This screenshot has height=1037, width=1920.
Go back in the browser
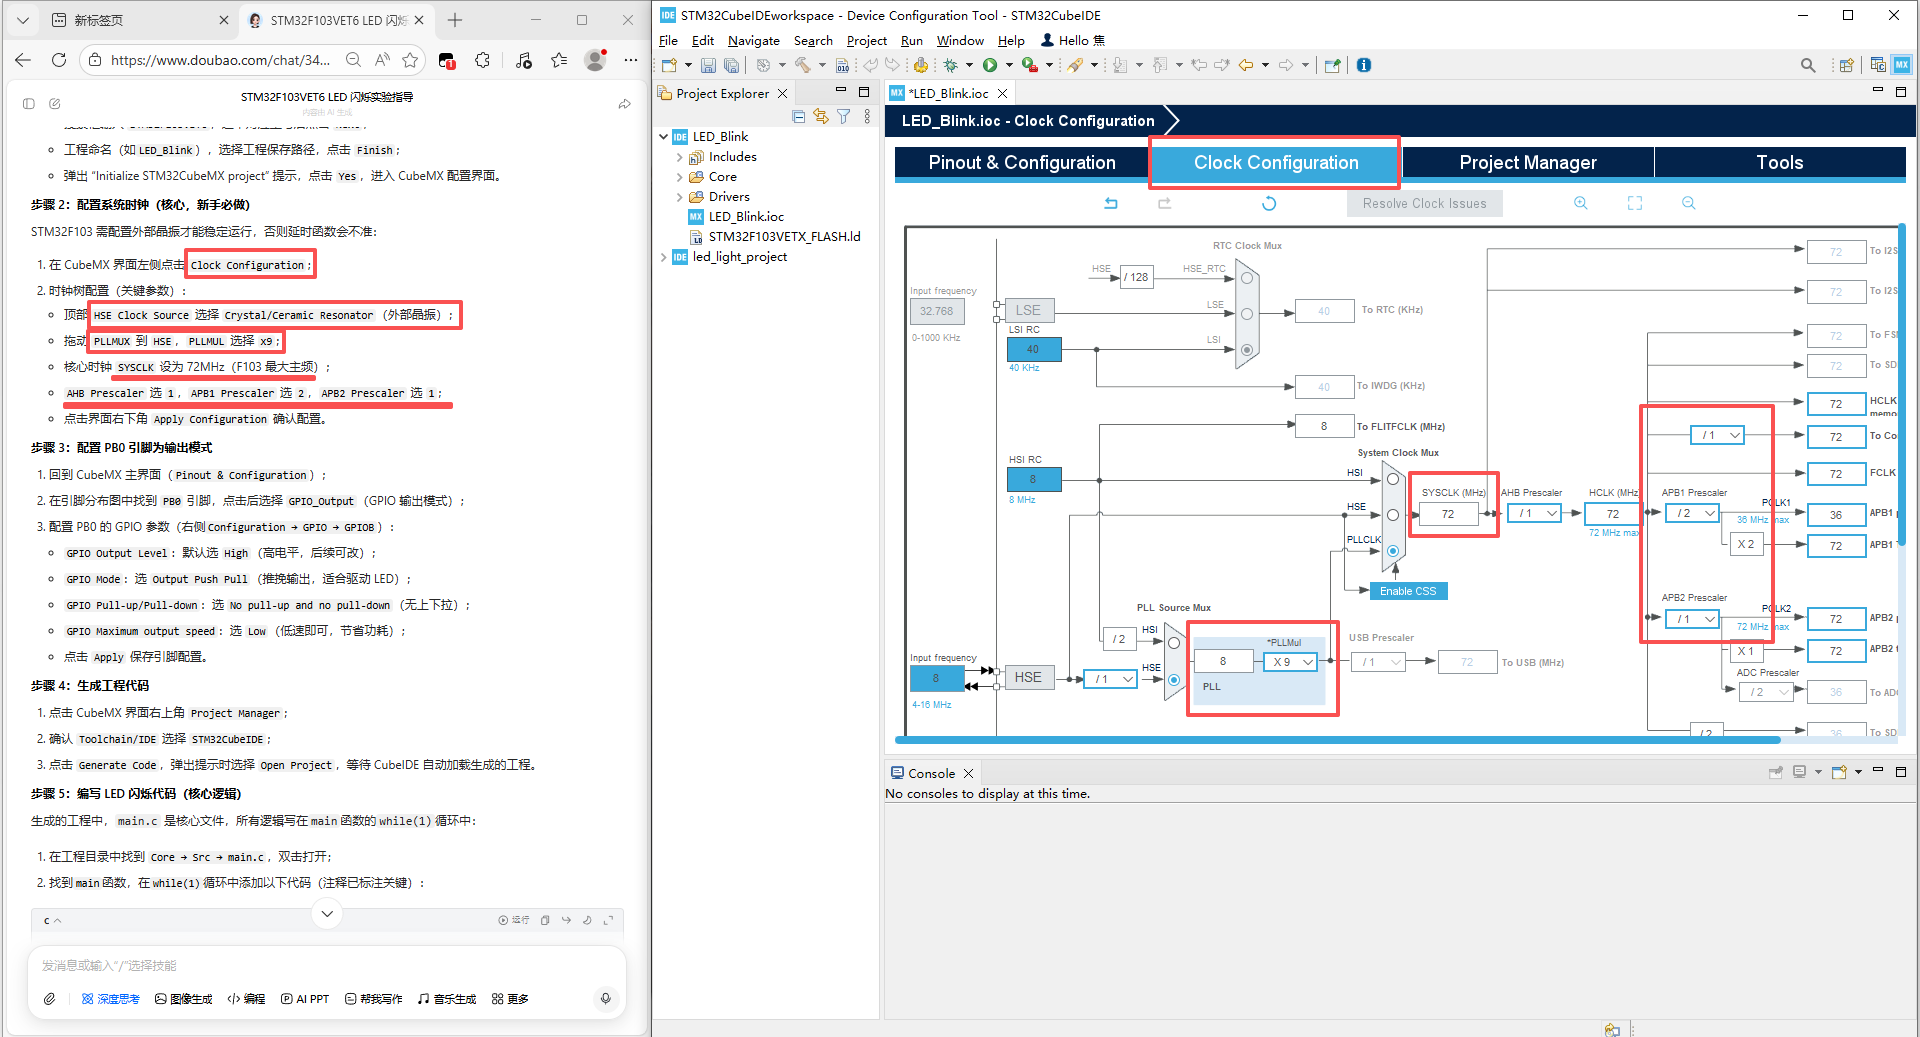[23, 60]
